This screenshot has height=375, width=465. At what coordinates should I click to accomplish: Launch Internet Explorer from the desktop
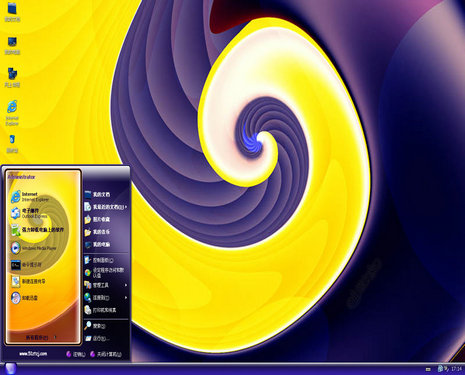tap(12, 112)
